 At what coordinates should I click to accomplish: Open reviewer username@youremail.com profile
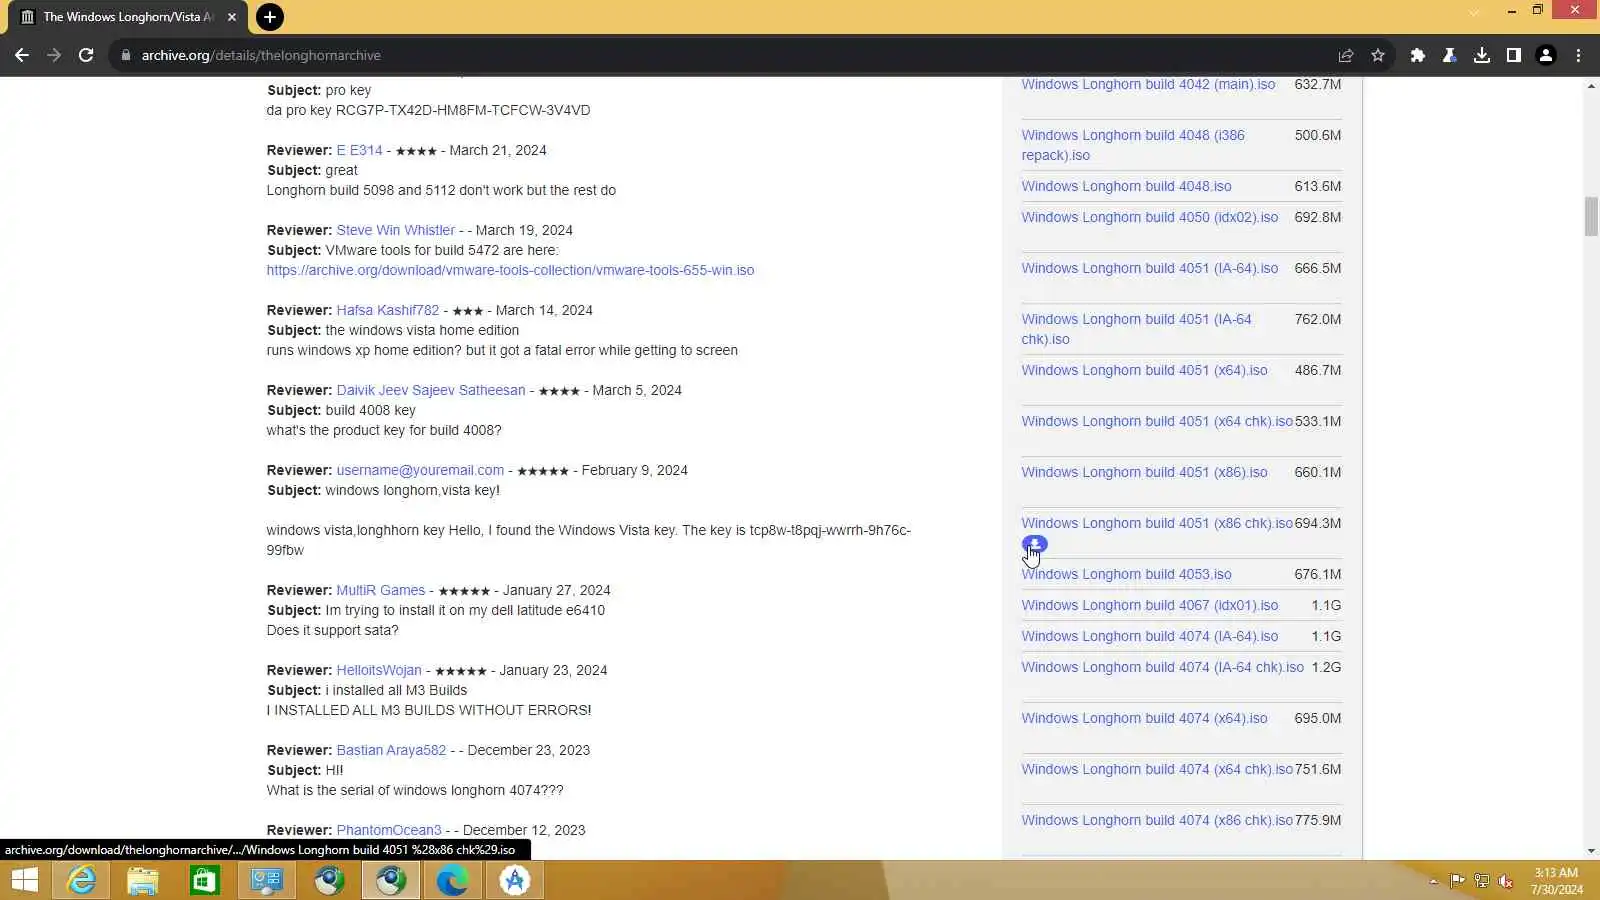pyautogui.click(x=420, y=470)
